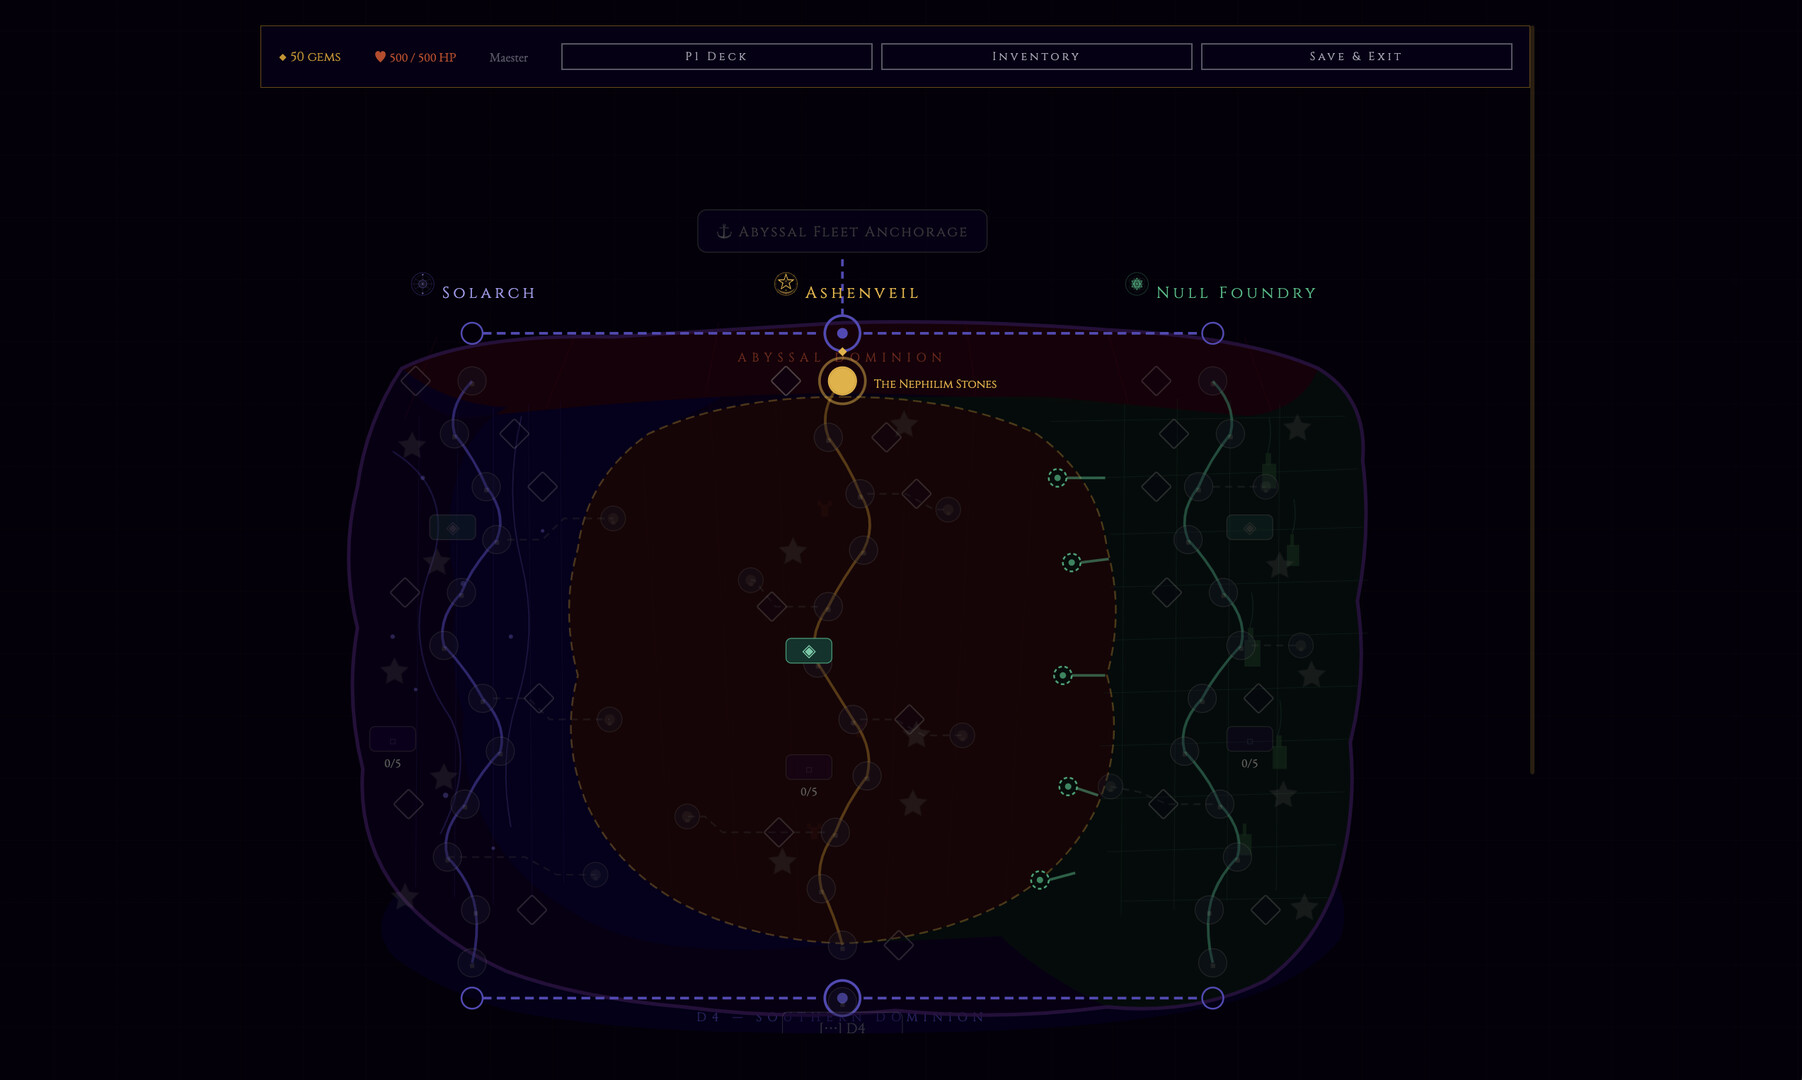The width and height of the screenshot is (1802, 1080).
Task: Click the vertical scrollbar on right edge
Action: pos(1531,400)
